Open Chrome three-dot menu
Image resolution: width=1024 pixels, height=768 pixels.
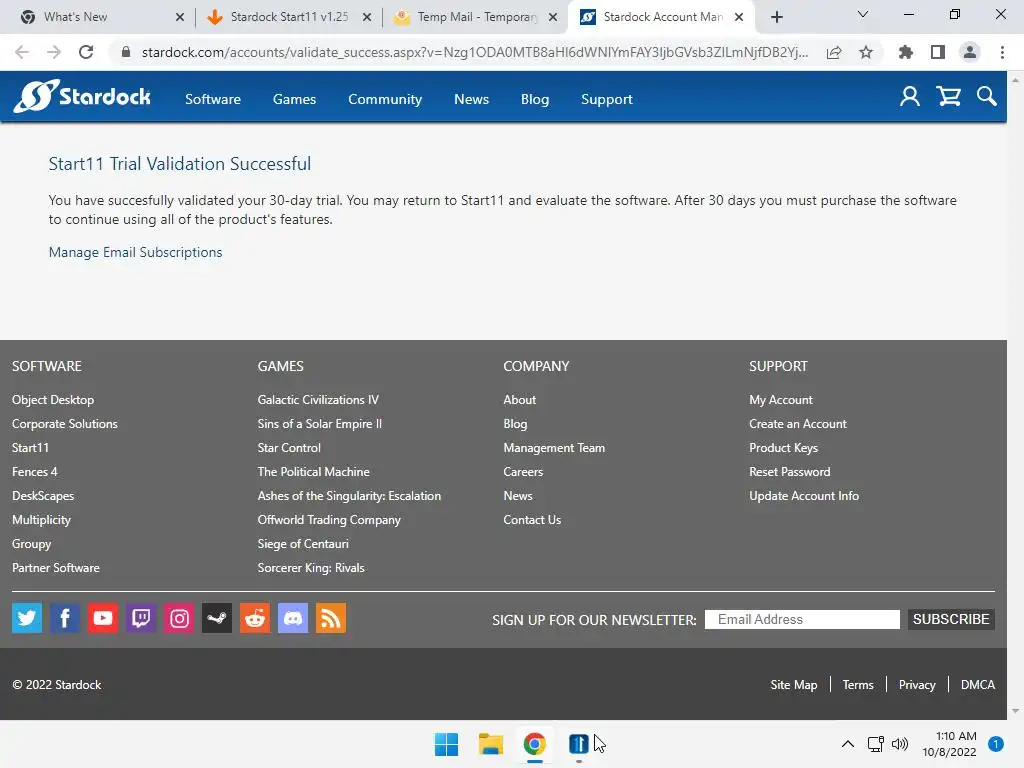tap(1002, 52)
